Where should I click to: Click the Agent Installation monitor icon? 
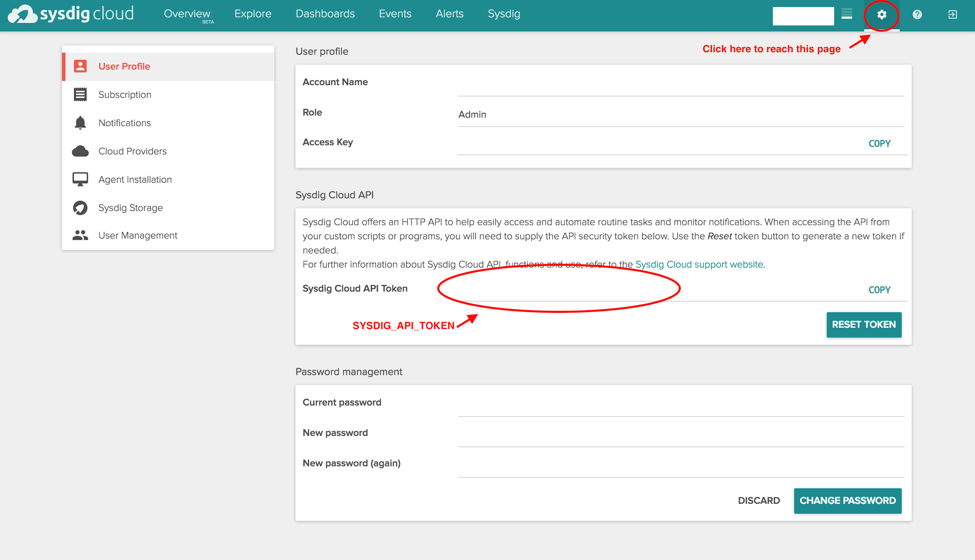(80, 179)
